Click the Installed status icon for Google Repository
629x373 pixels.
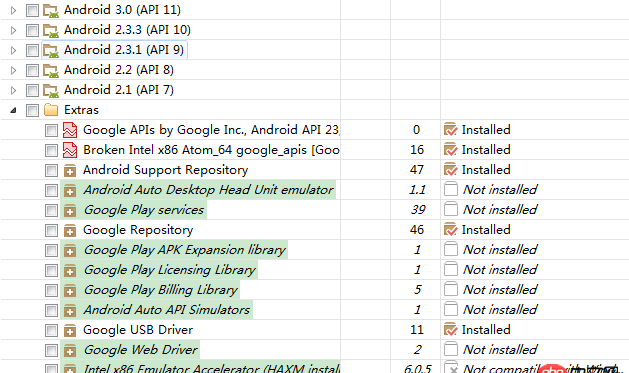450,230
